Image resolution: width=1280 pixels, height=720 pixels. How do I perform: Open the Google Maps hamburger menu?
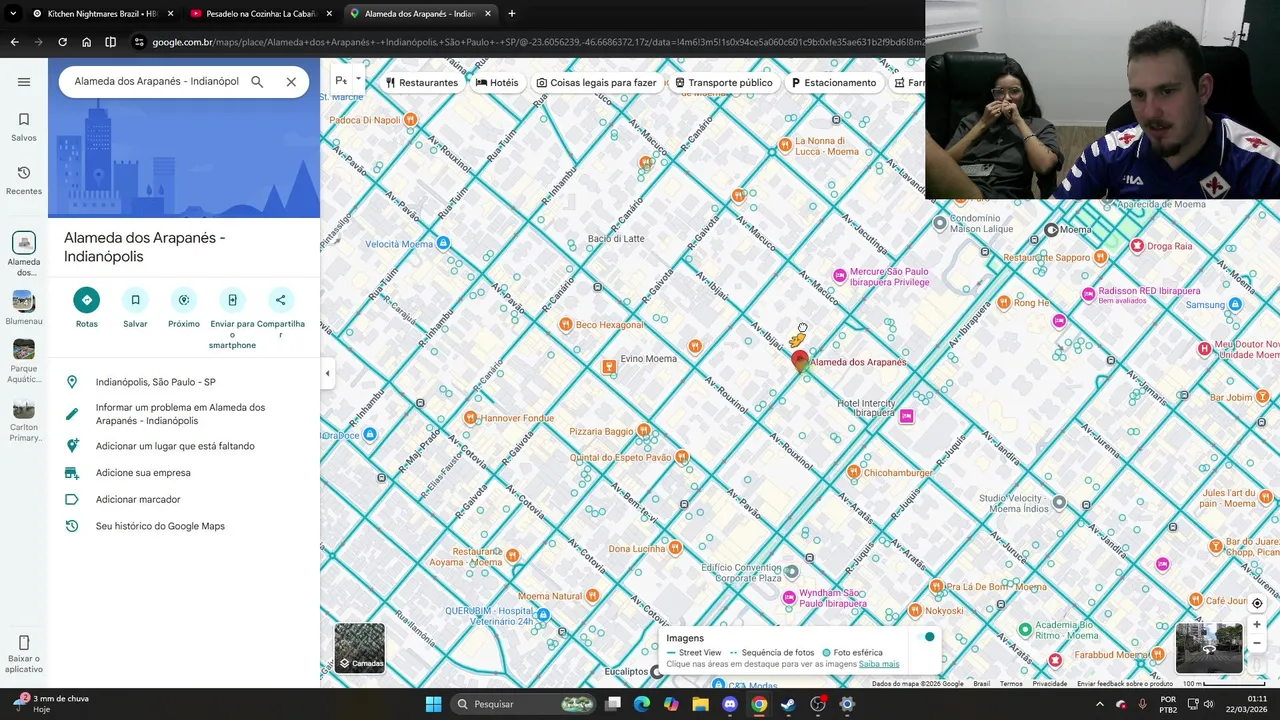coord(24,82)
